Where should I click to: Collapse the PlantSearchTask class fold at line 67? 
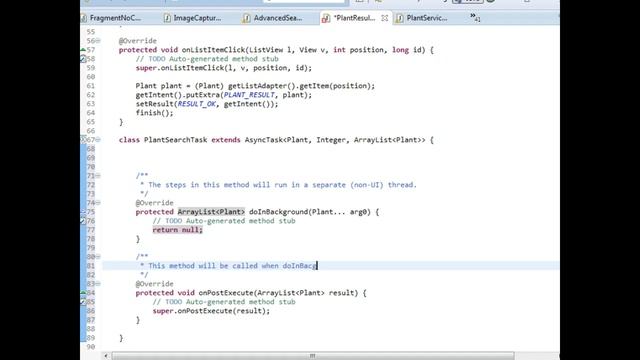click(98, 140)
